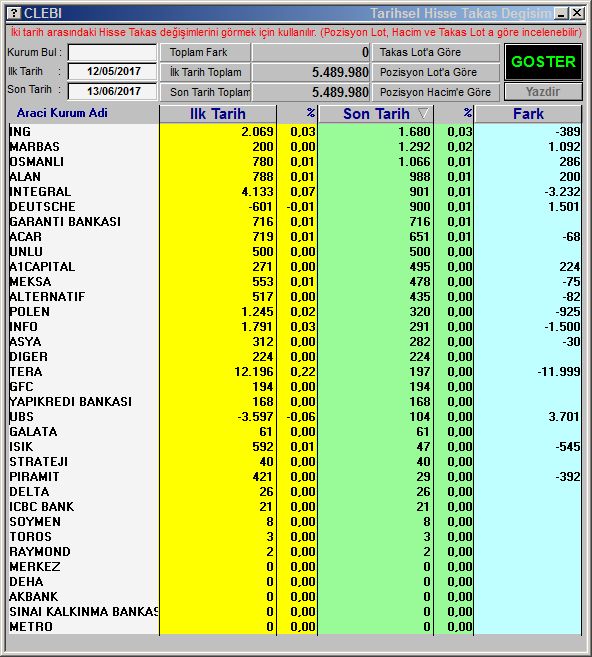Sort by Son Tarih column header
Image resolution: width=592 pixels, height=657 pixels.
[x=376, y=114]
